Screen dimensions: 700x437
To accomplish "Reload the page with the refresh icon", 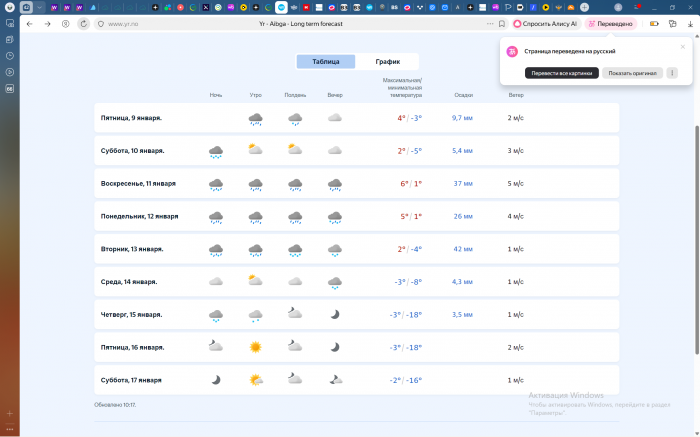I will pyautogui.click(x=83, y=23).
